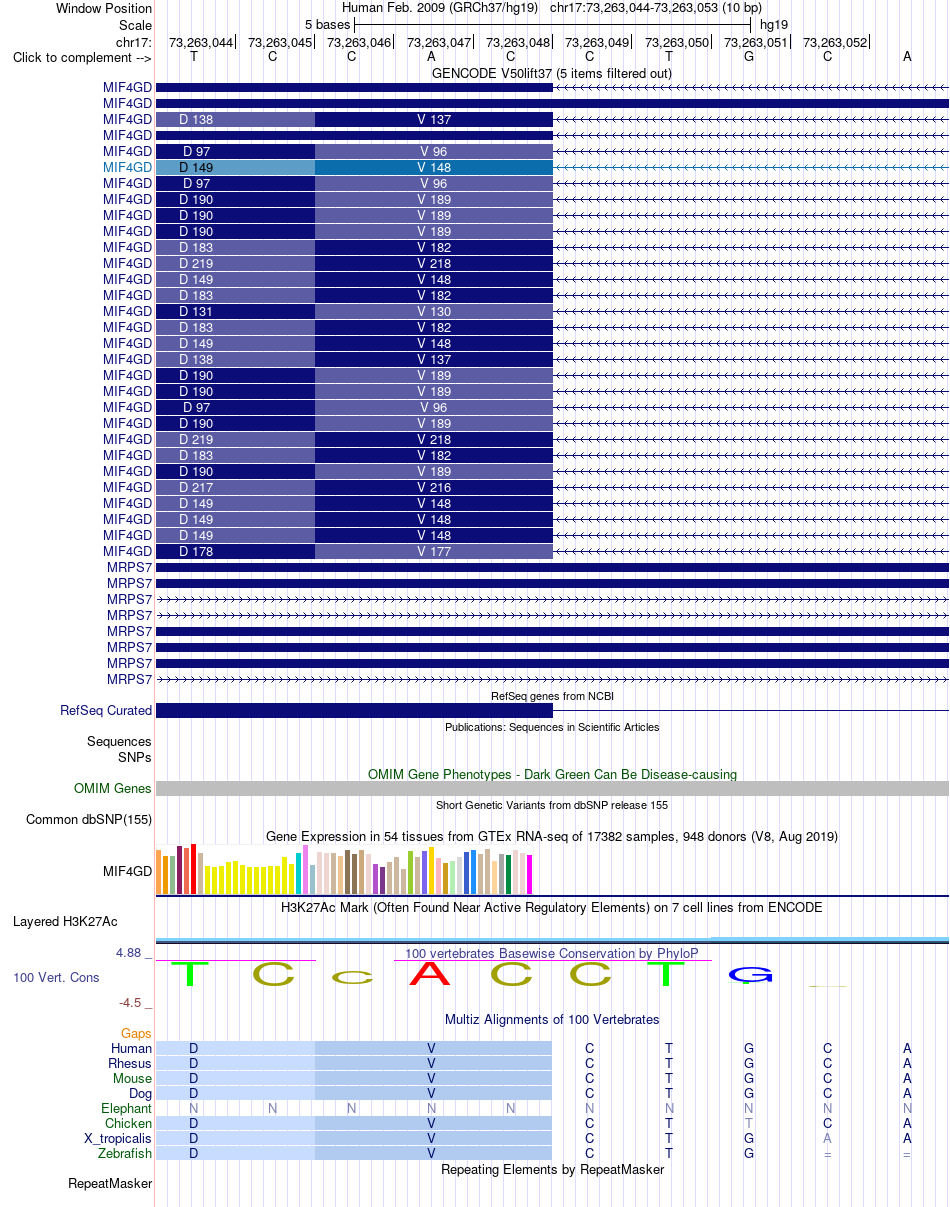Click Repeating Elements by RepeatMasker title
This screenshot has height=1207, width=950.
(552, 1169)
